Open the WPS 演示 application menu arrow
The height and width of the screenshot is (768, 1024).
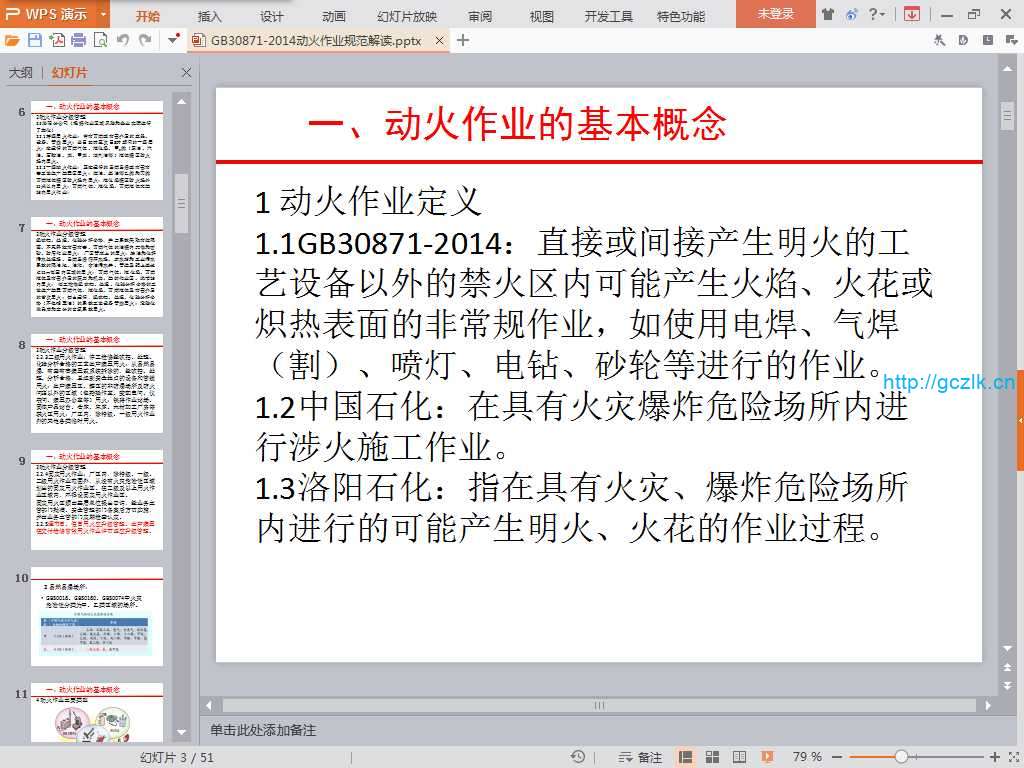point(103,14)
